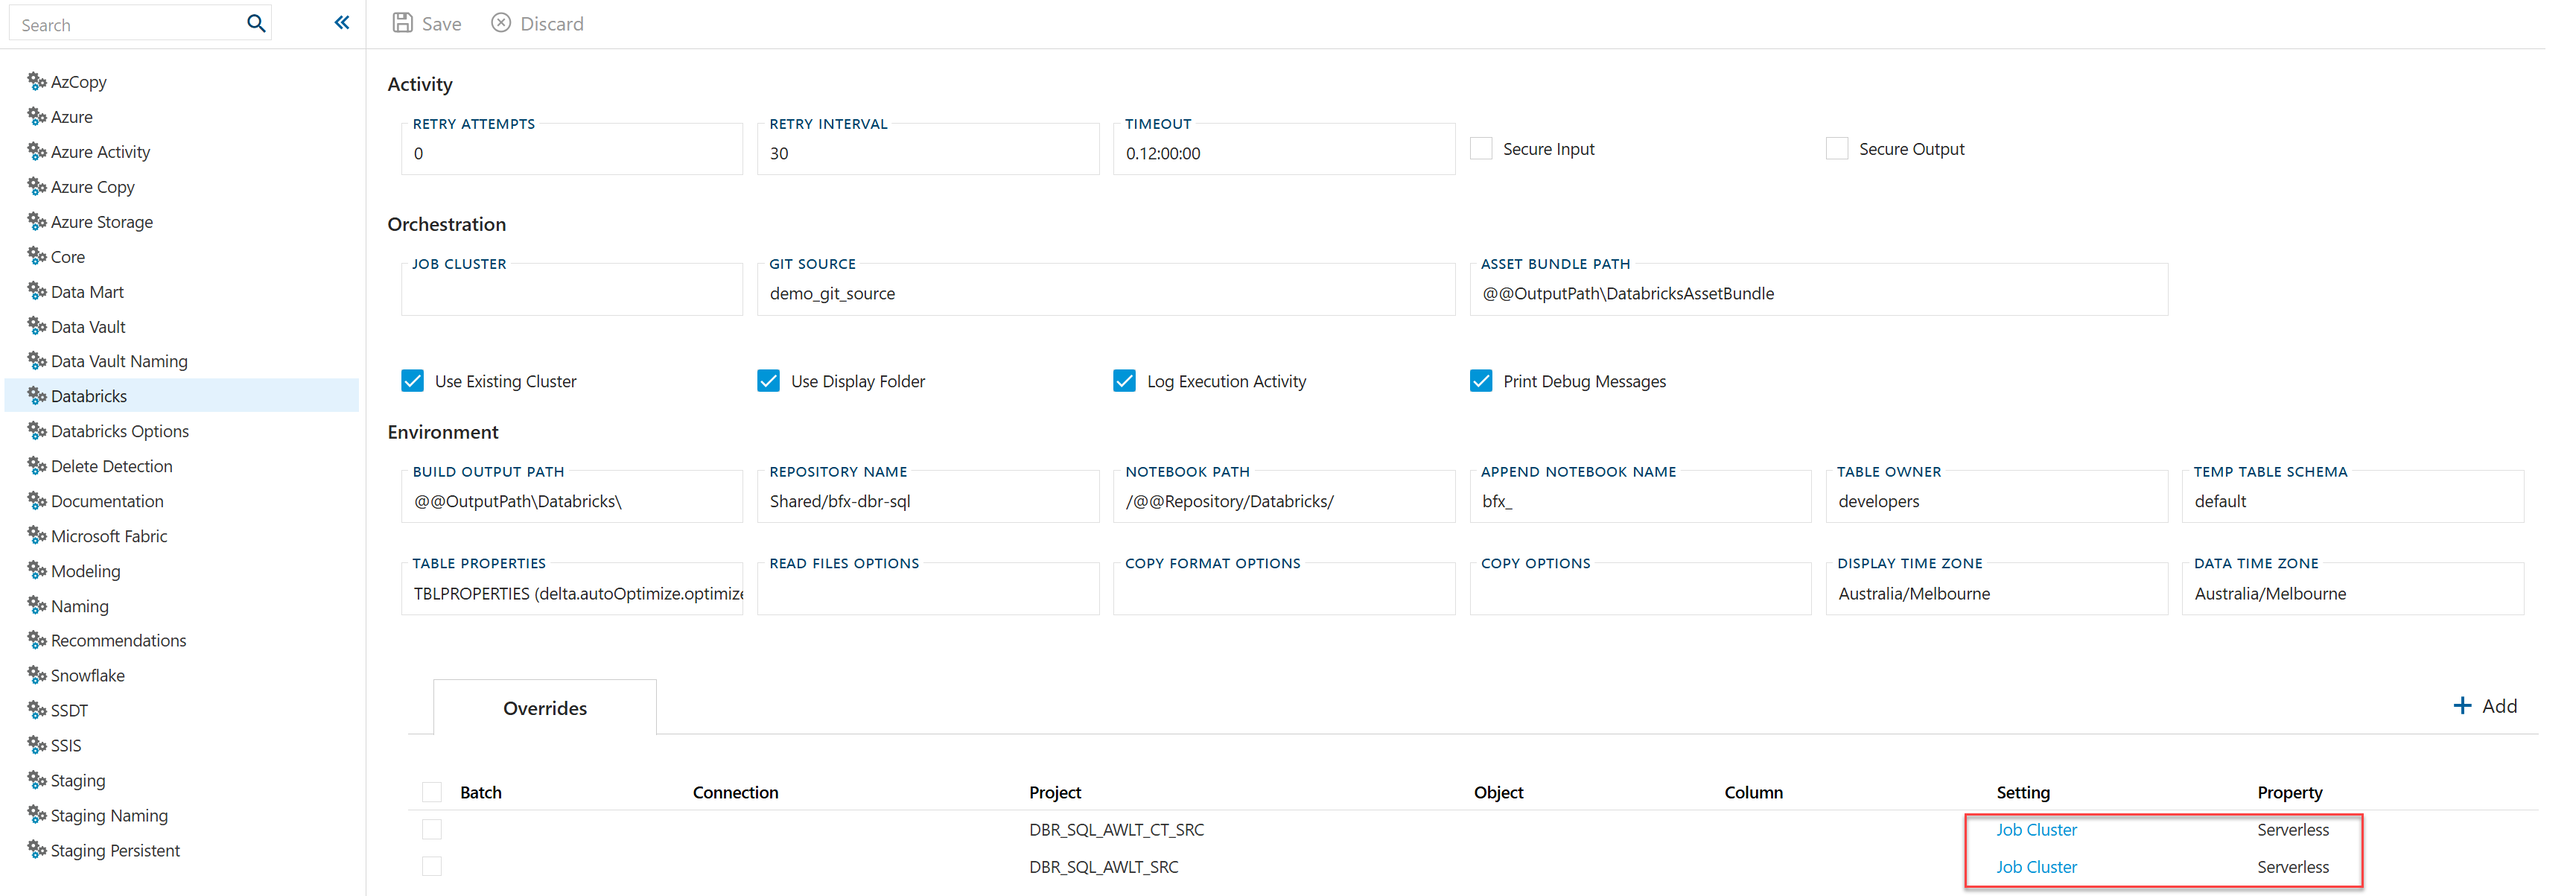Click the search magnifier icon
The width and height of the screenshot is (2573, 896).
pos(256,23)
